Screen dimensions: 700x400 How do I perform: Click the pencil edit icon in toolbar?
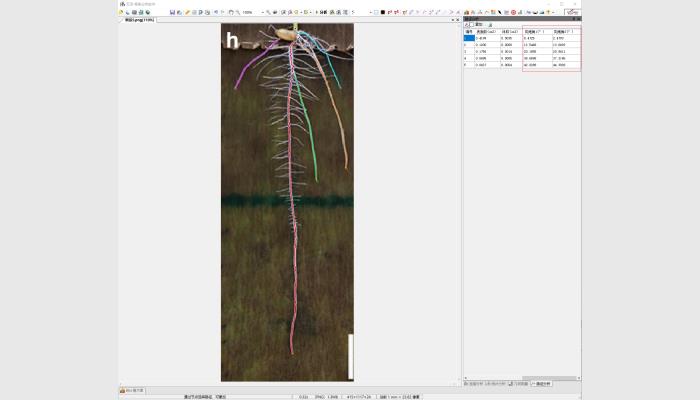pyautogui.click(x=187, y=12)
